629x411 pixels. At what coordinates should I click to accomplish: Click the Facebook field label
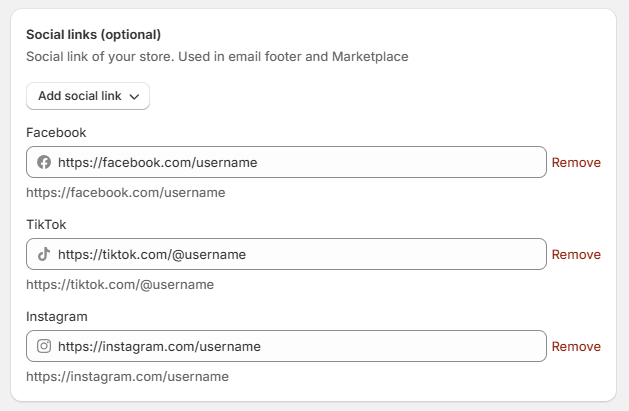click(56, 132)
